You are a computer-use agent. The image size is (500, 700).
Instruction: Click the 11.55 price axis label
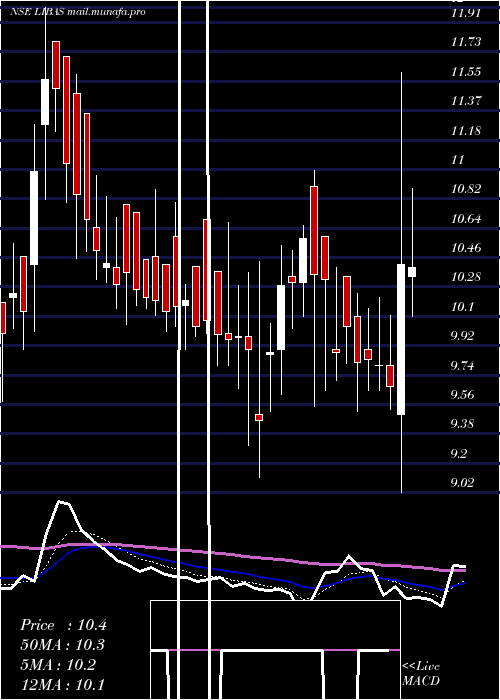coord(466,71)
